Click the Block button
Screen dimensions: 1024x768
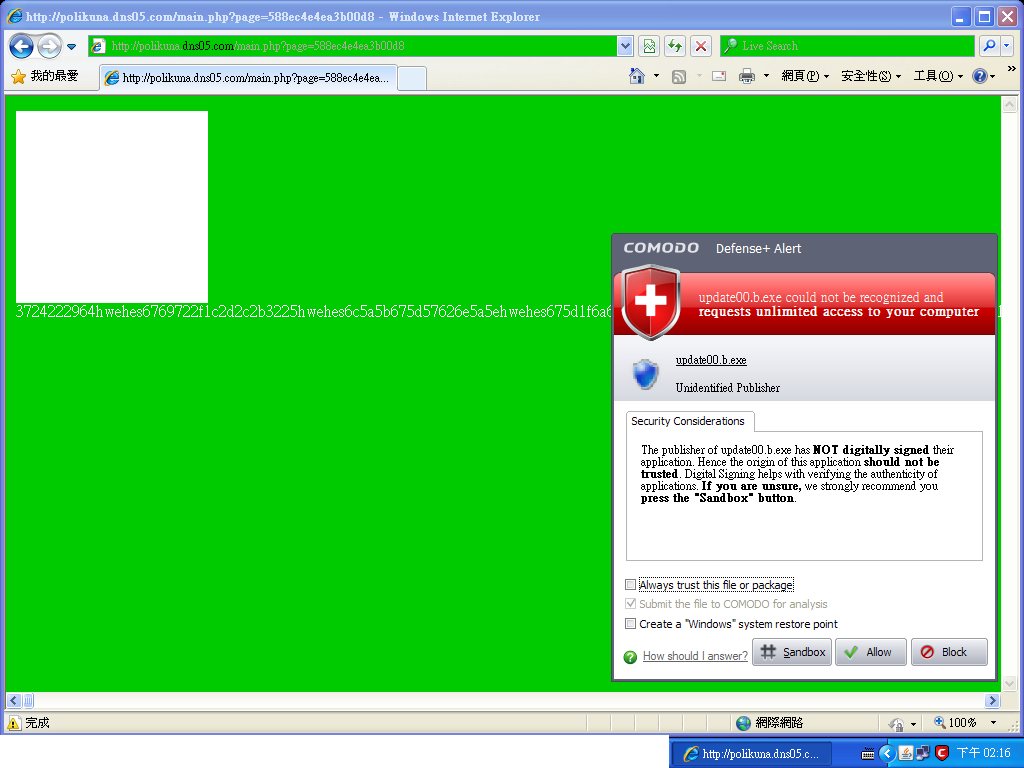(949, 652)
